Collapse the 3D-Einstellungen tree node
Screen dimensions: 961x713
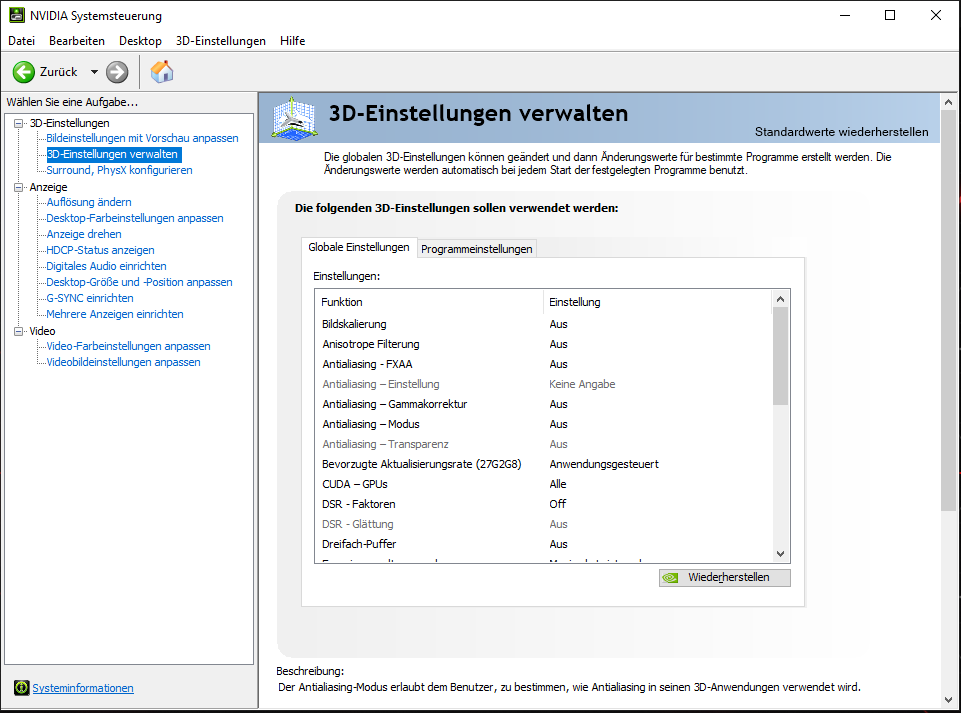[18, 123]
